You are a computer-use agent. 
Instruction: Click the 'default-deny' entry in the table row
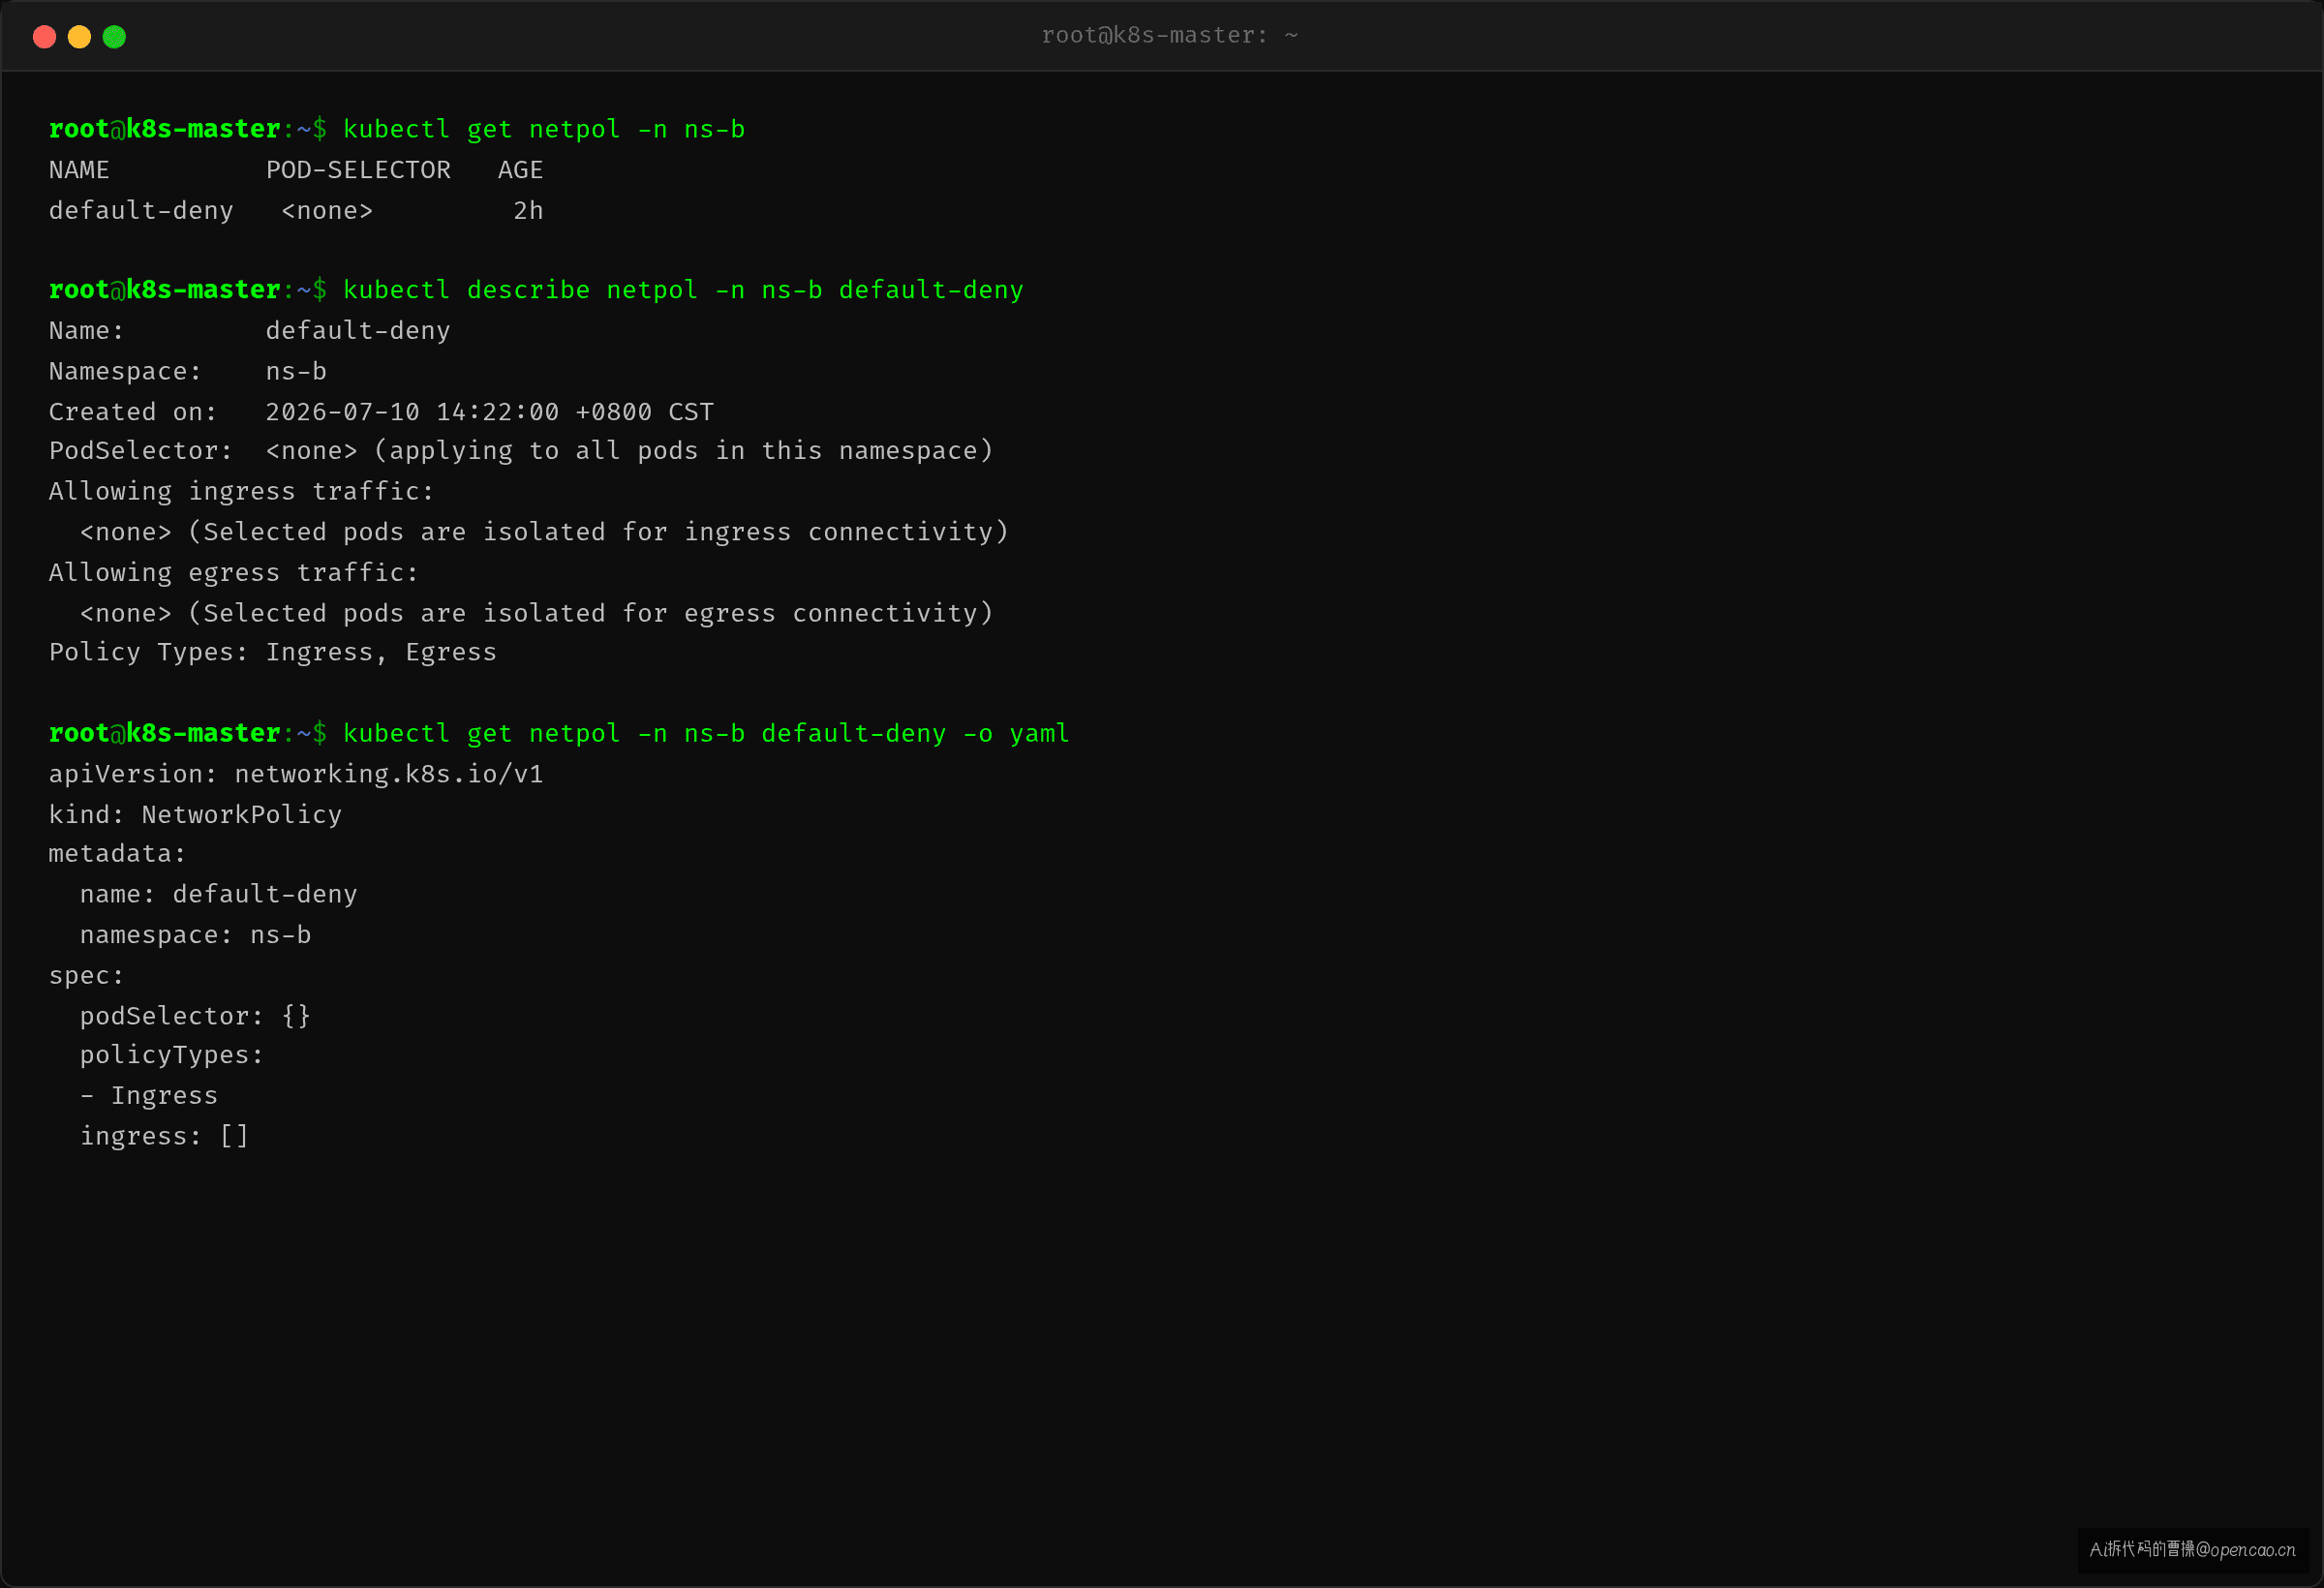(x=141, y=211)
